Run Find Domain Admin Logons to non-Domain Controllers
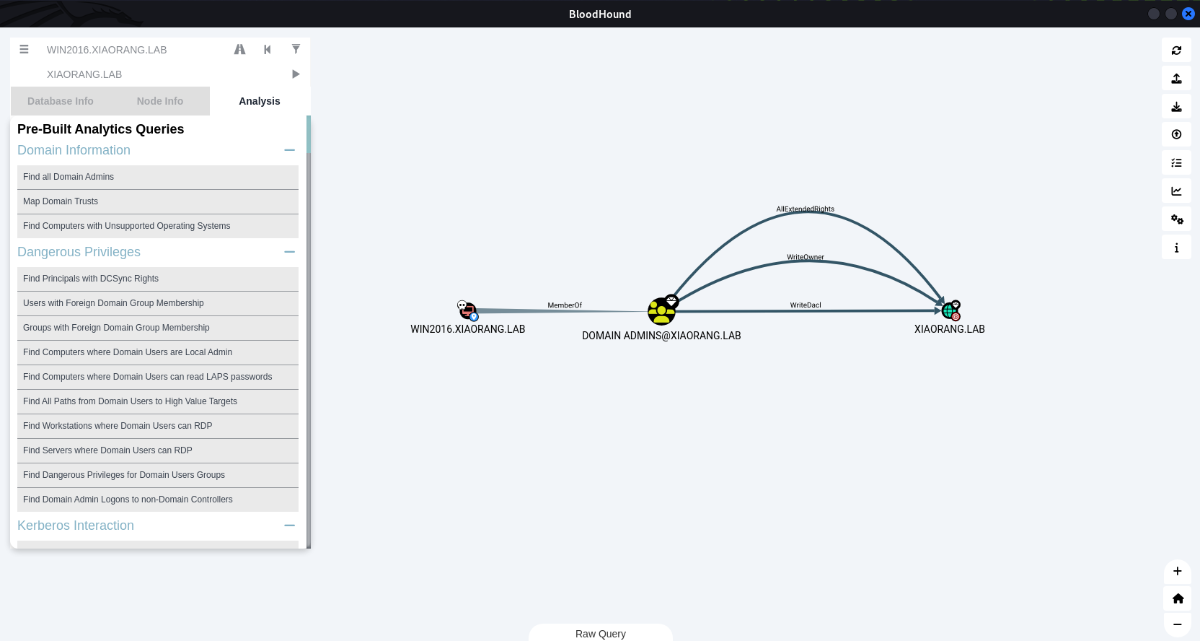This screenshot has width=1200, height=641. (158, 499)
